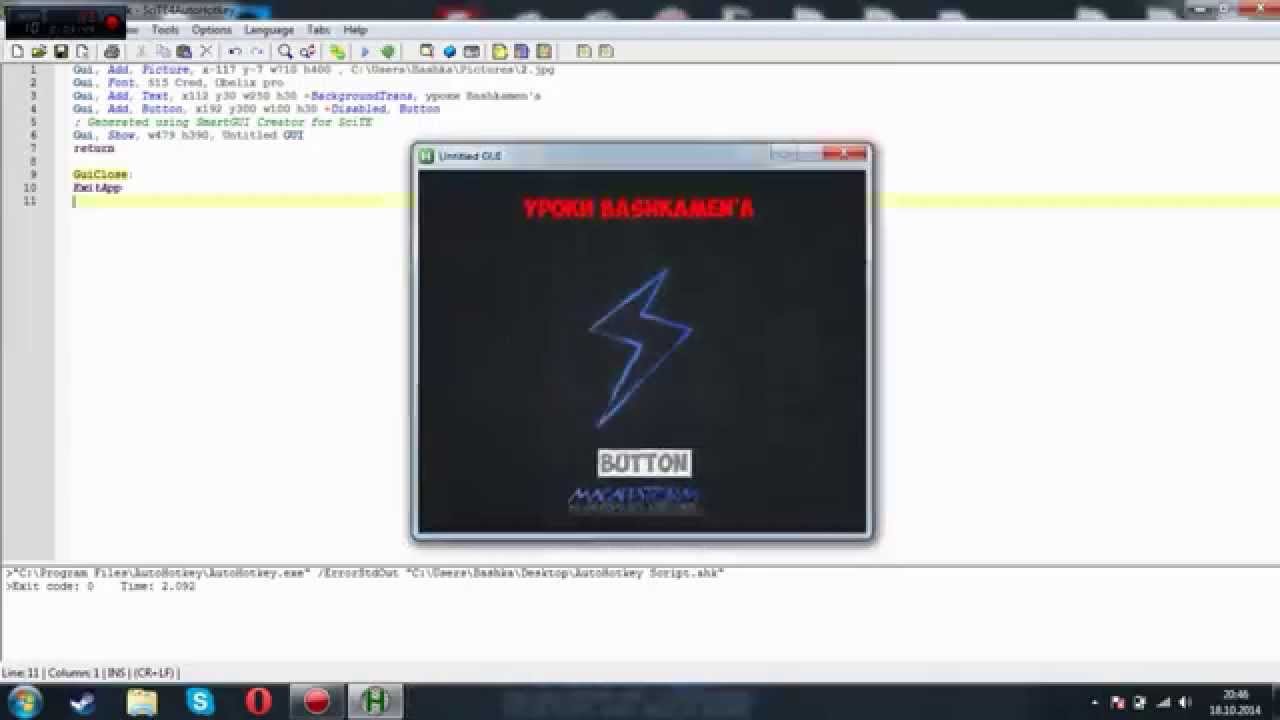This screenshot has width=1280, height=720.
Task: Click the Paste toolbar icon
Action: [x=184, y=51]
